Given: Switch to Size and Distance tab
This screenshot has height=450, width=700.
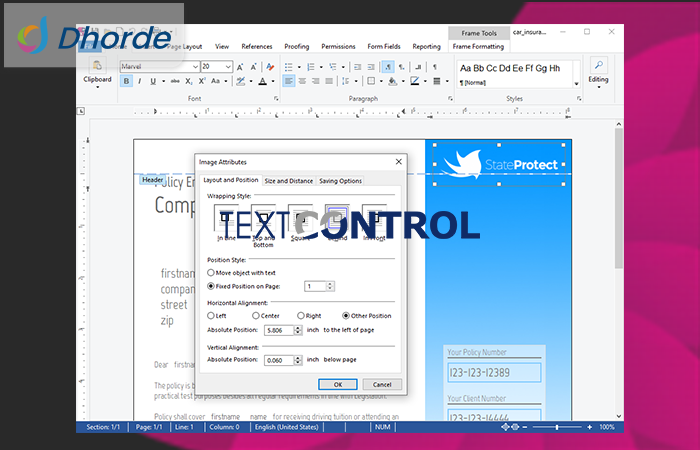Looking at the screenshot, I should click(288, 181).
